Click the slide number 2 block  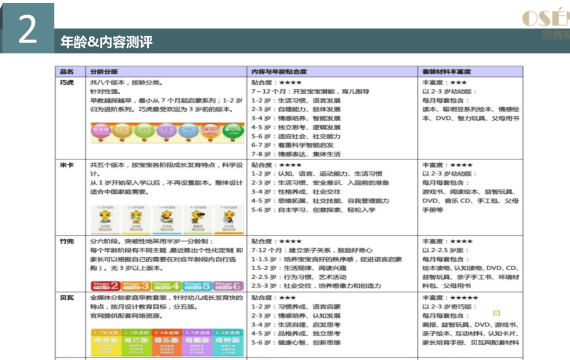(x=28, y=28)
